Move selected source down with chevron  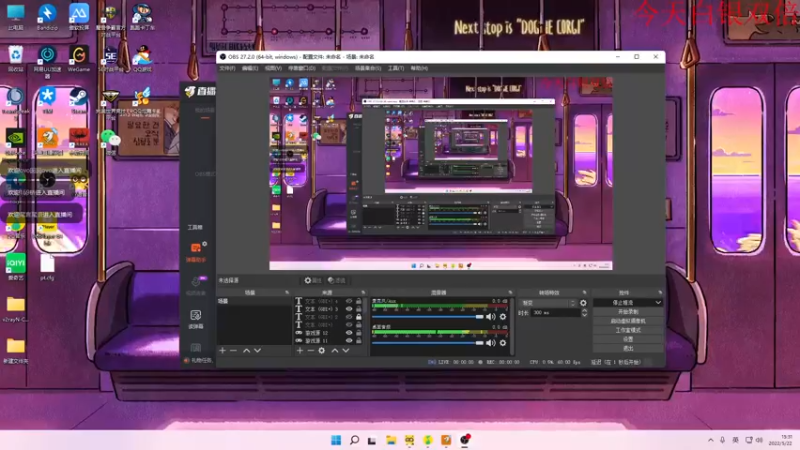click(x=345, y=351)
